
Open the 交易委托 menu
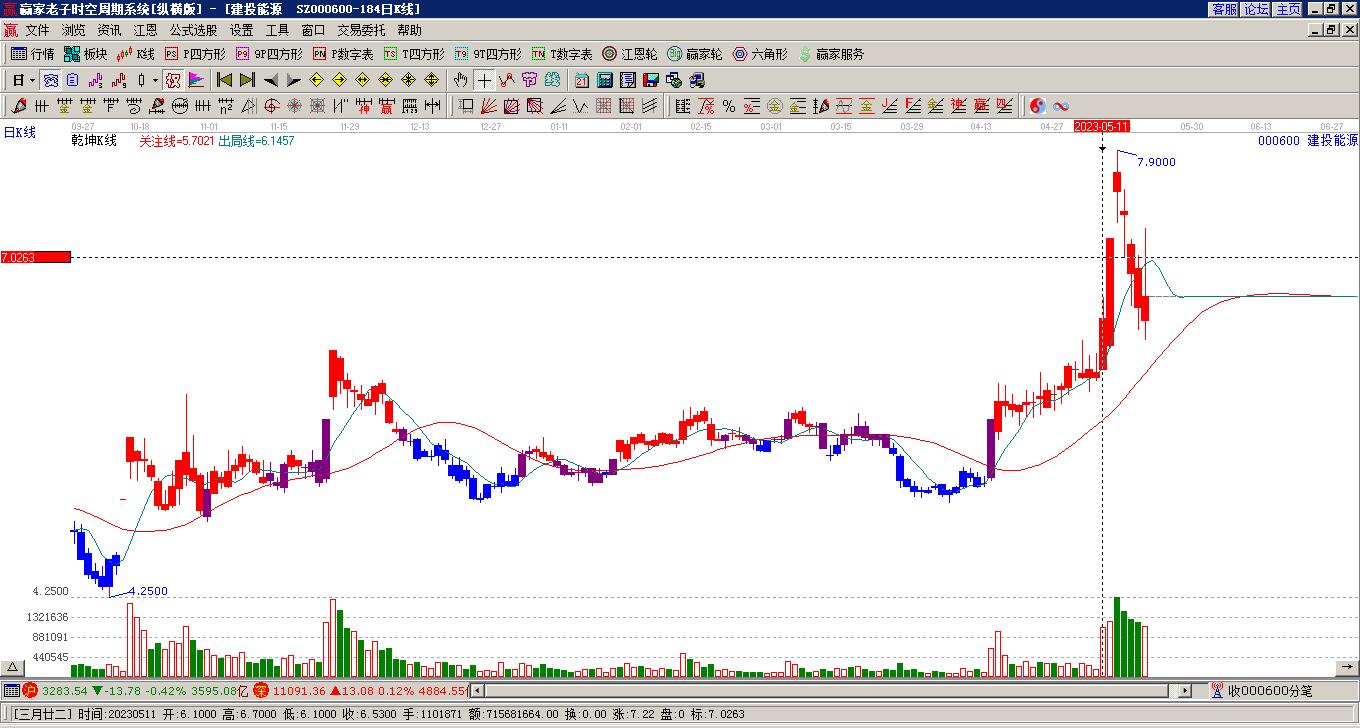(x=361, y=31)
